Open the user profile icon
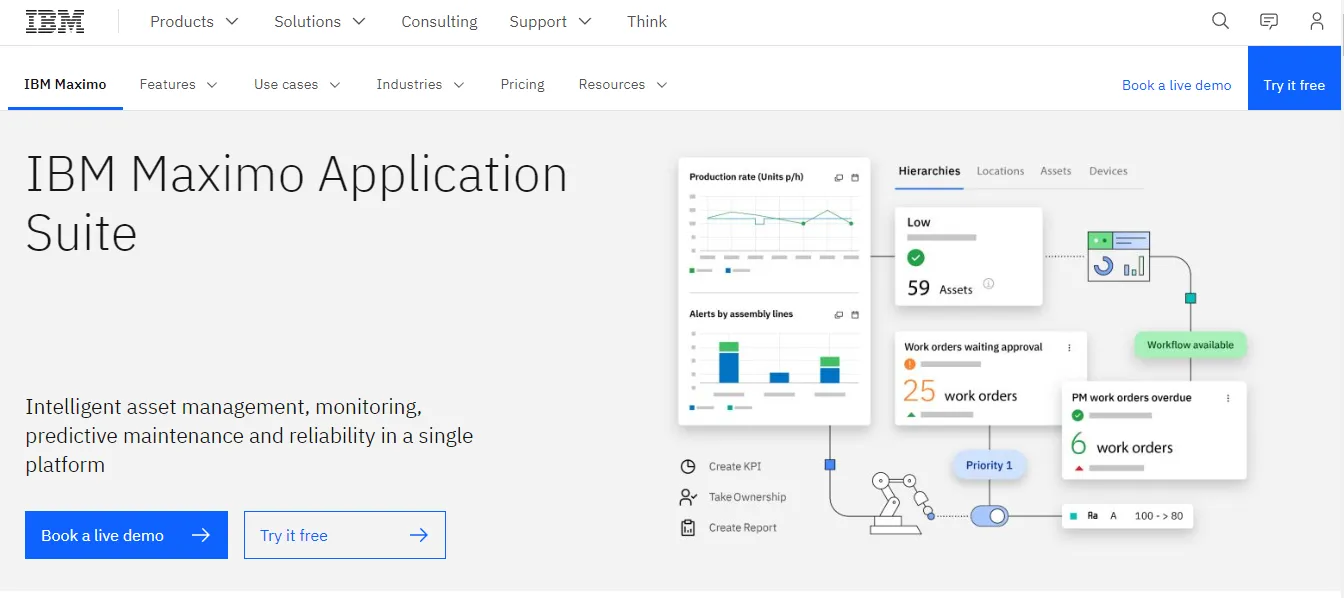Screen dimensions: 1344x598 pyautogui.click(x=1317, y=21)
